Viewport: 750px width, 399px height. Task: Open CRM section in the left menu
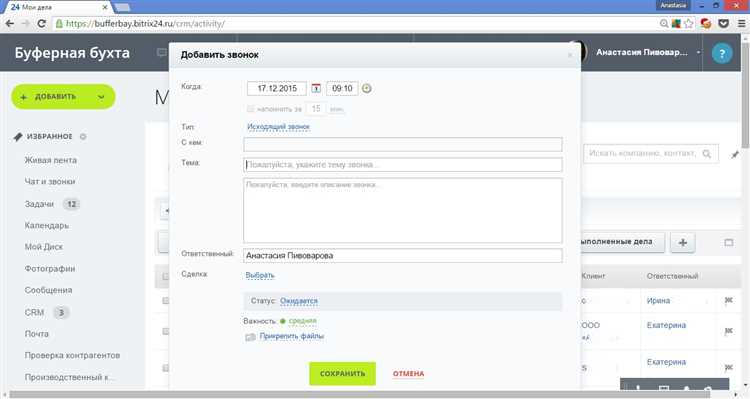34,312
